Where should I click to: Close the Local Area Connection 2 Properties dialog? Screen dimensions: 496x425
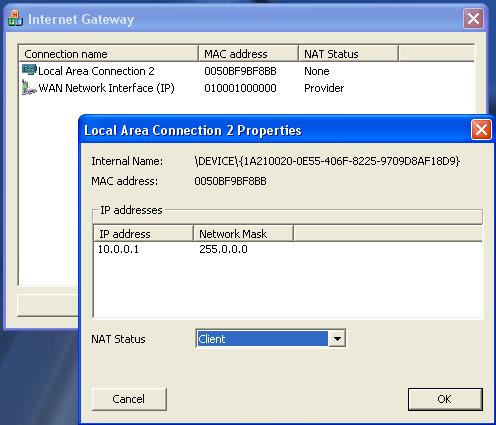pyautogui.click(x=481, y=130)
